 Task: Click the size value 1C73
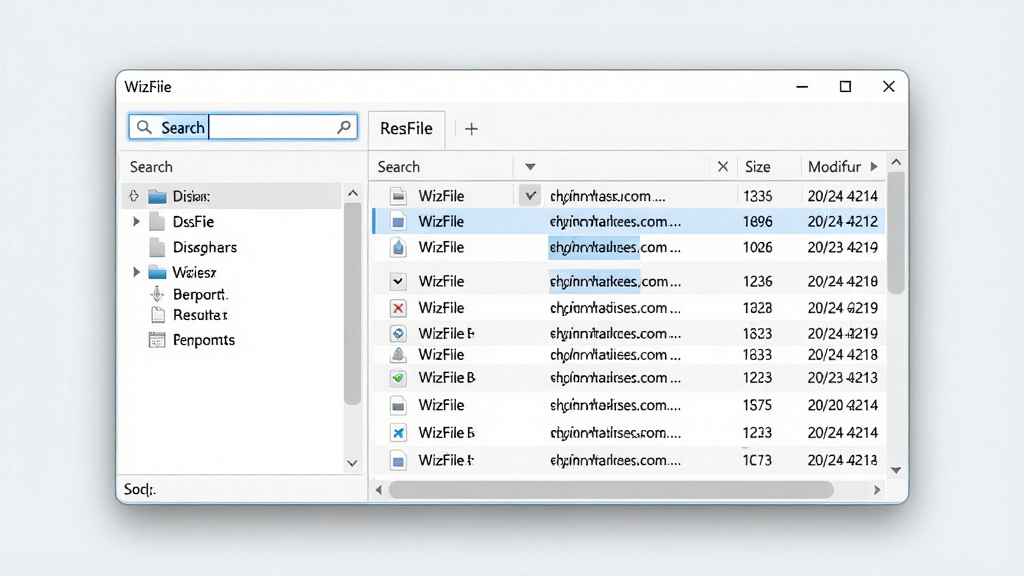tap(758, 460)
